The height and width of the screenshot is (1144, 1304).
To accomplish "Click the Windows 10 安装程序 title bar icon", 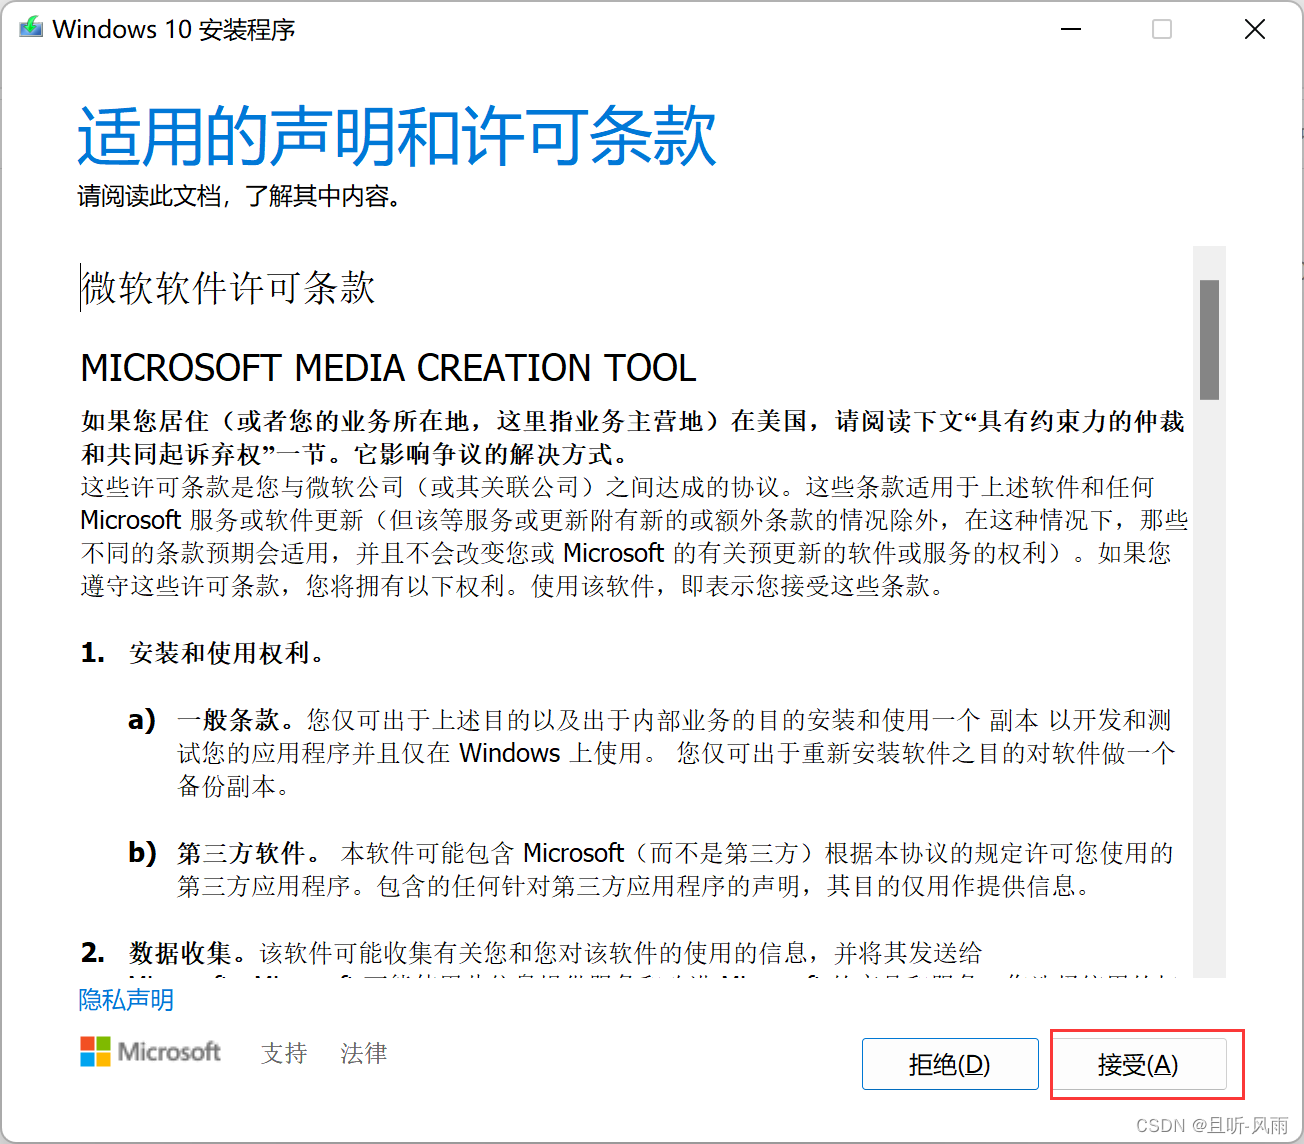I will pyautogui.click(x=31, y=28).
